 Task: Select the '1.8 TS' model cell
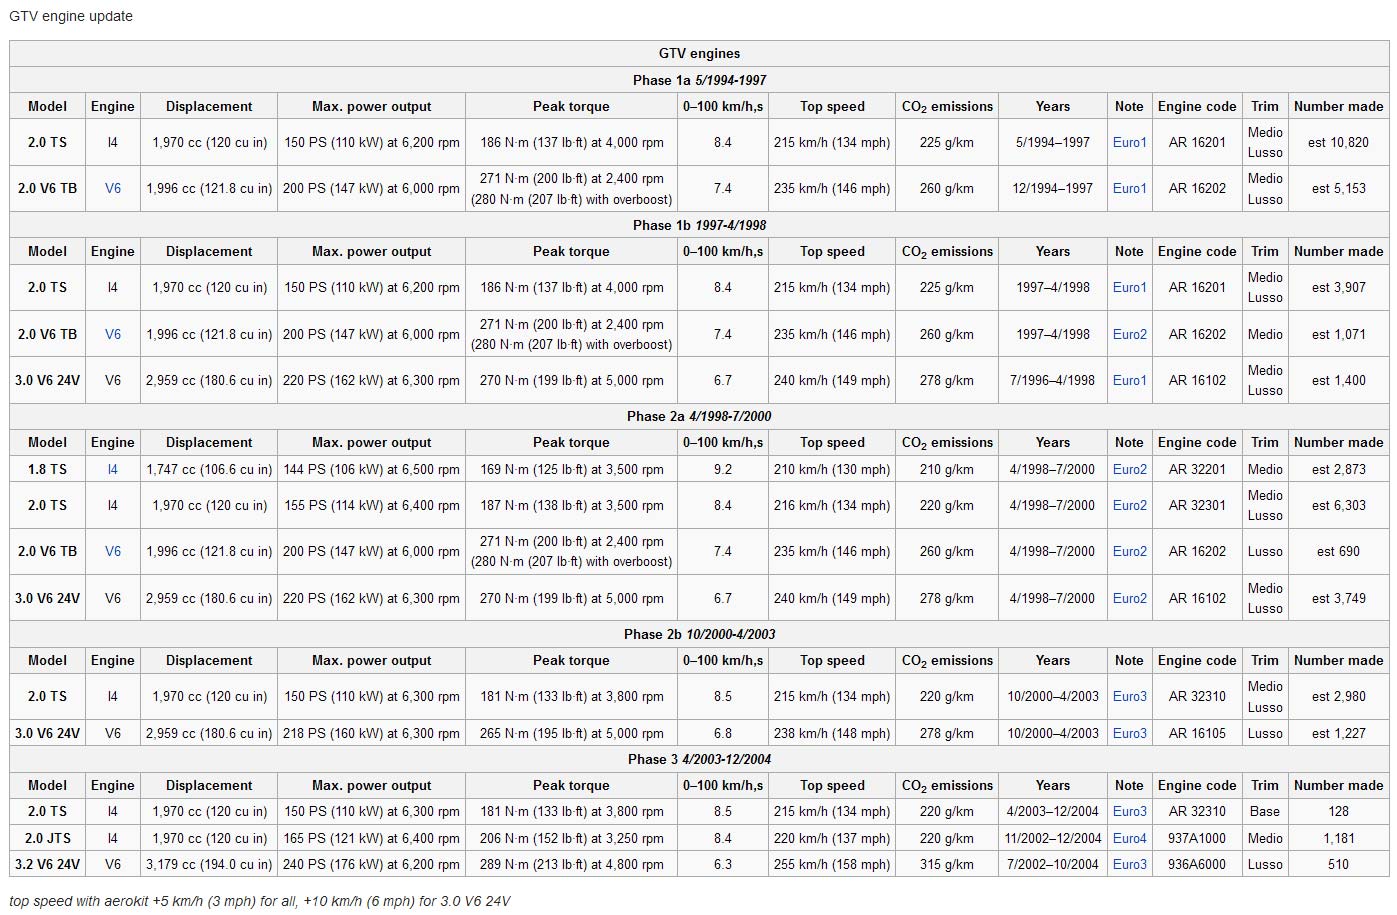click(47, 469)
